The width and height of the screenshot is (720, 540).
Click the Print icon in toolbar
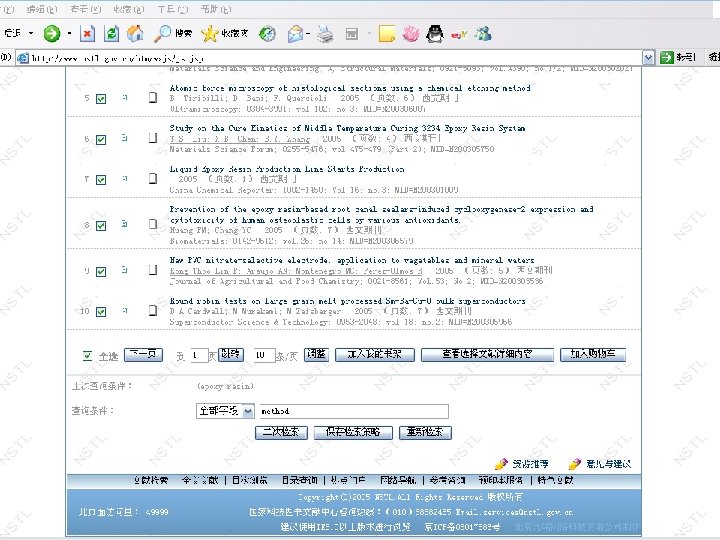[325, 34]
